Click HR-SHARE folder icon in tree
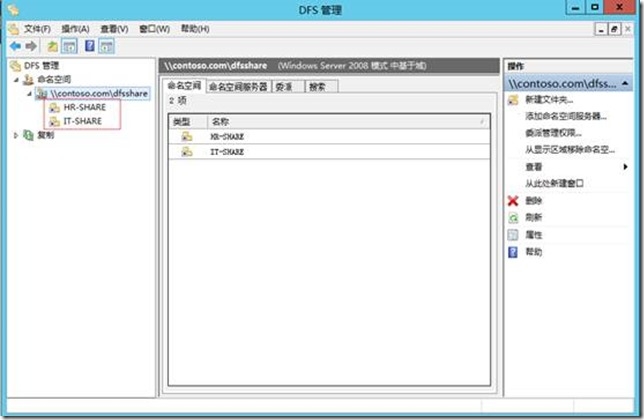This screenshot has width=644, height=420. point(55,108)
